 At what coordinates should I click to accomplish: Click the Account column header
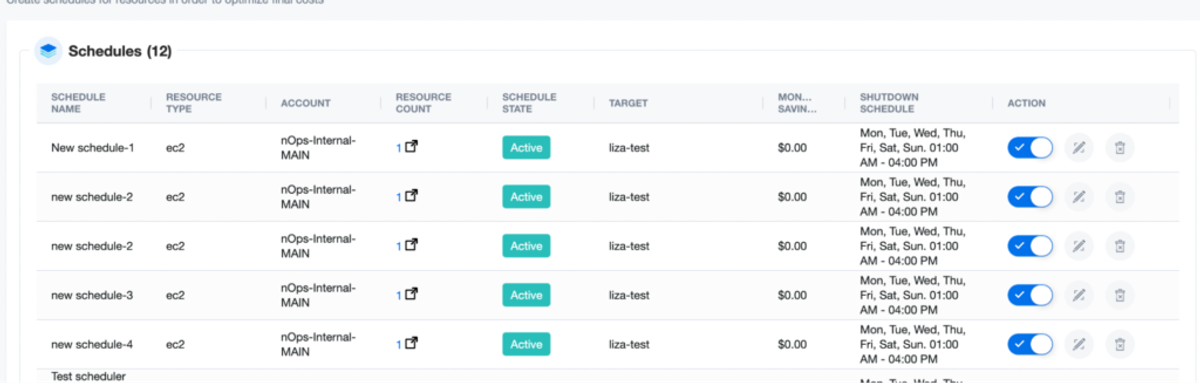306,103
